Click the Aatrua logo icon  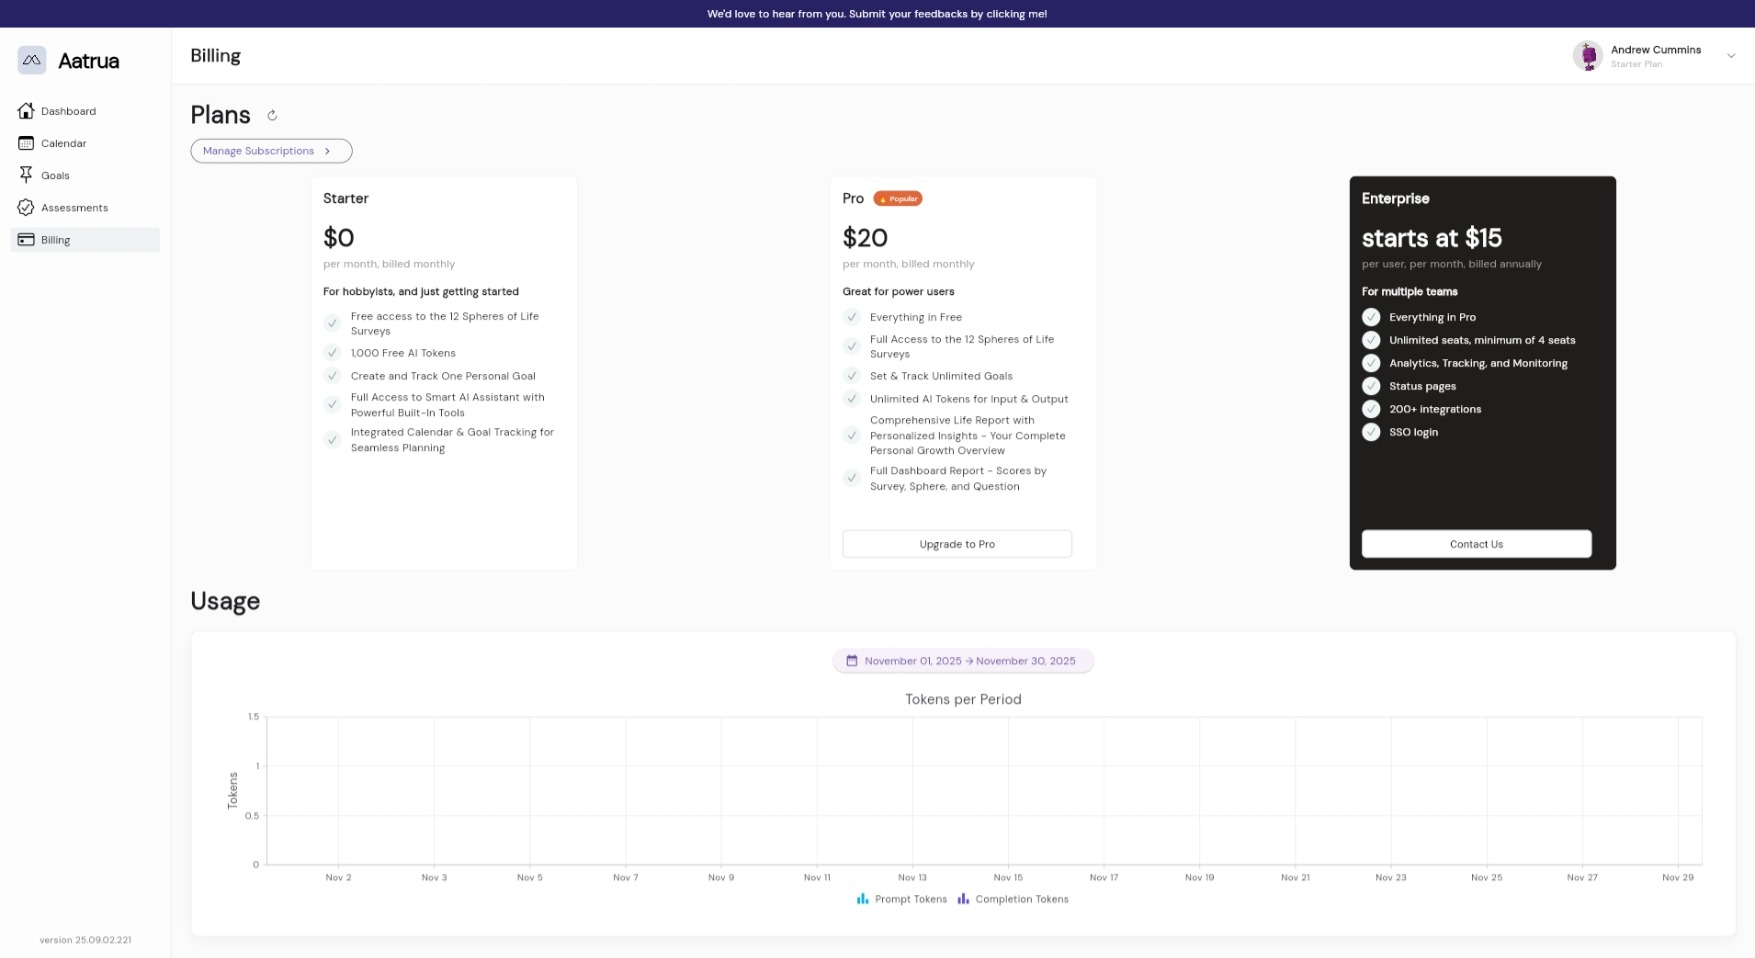point(32,60)
